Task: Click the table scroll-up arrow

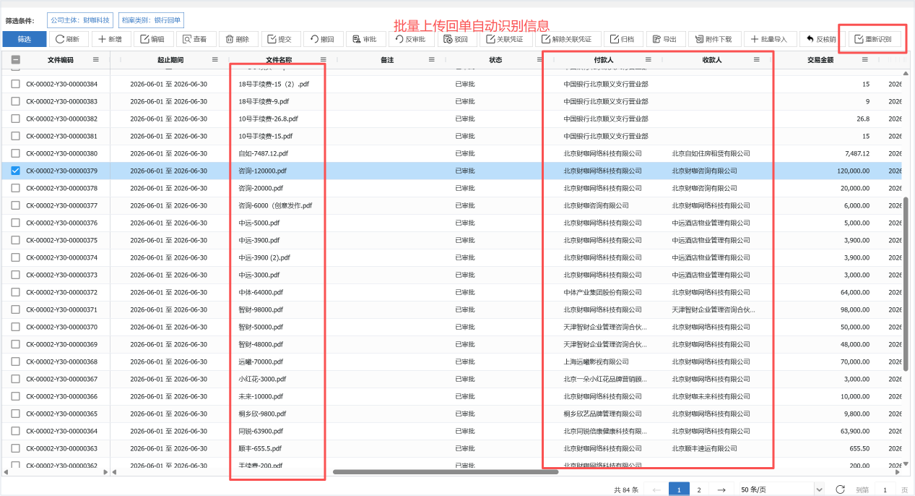Action: 906,74
